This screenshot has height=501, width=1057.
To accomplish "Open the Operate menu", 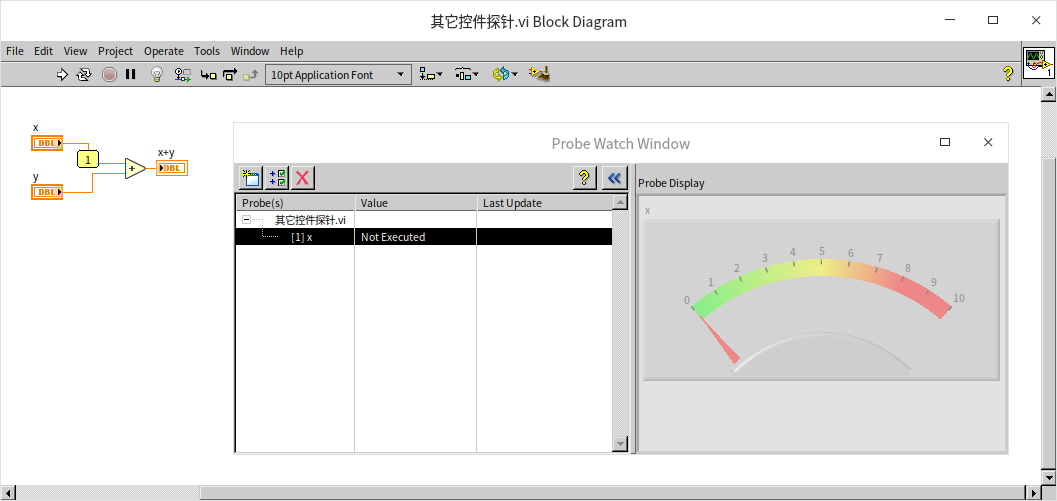I will click(163, 51).
